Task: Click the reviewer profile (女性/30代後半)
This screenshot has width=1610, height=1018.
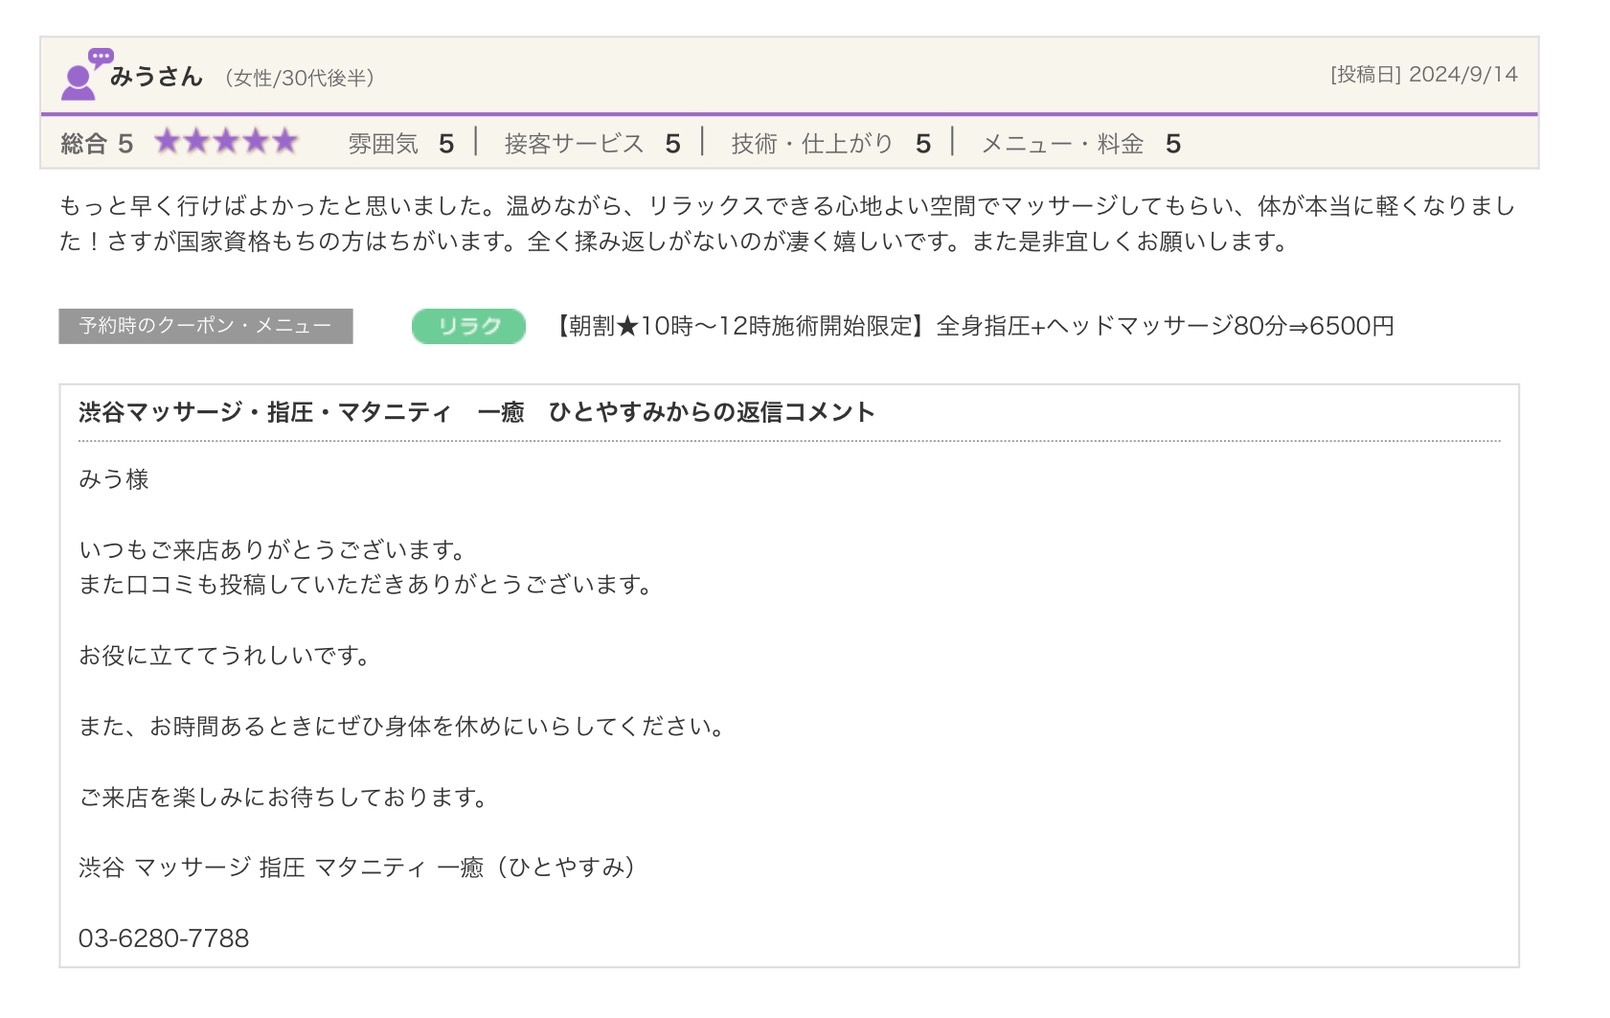Action: 300,78
